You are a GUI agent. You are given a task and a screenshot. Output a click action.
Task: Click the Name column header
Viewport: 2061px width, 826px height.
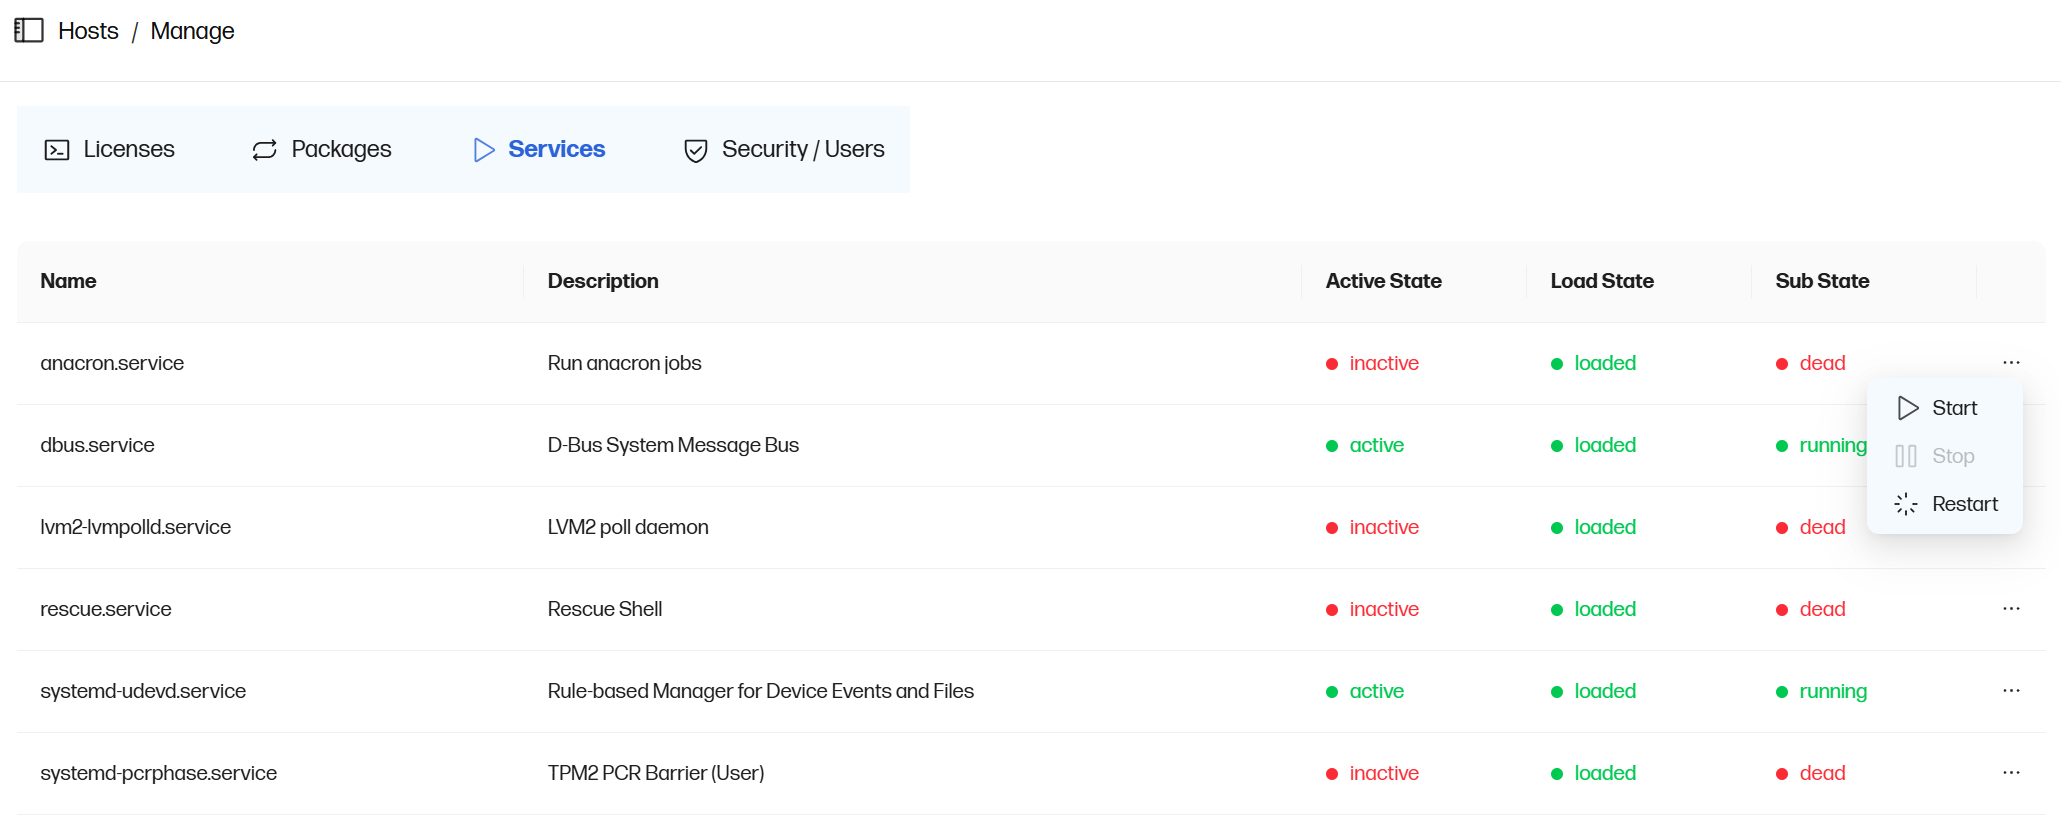(x=68, y=281)
